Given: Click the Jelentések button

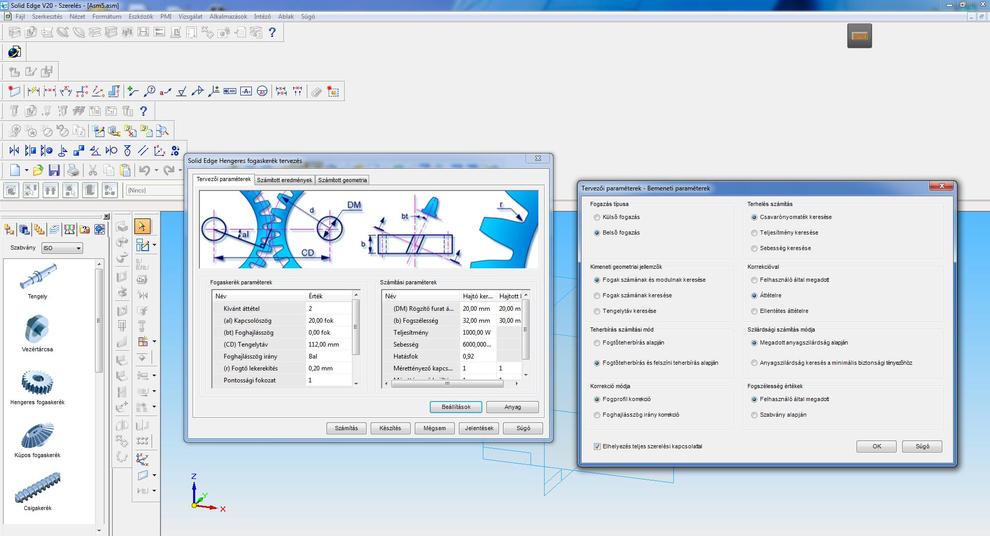Looking at the screenshot, I should [479, 428].
